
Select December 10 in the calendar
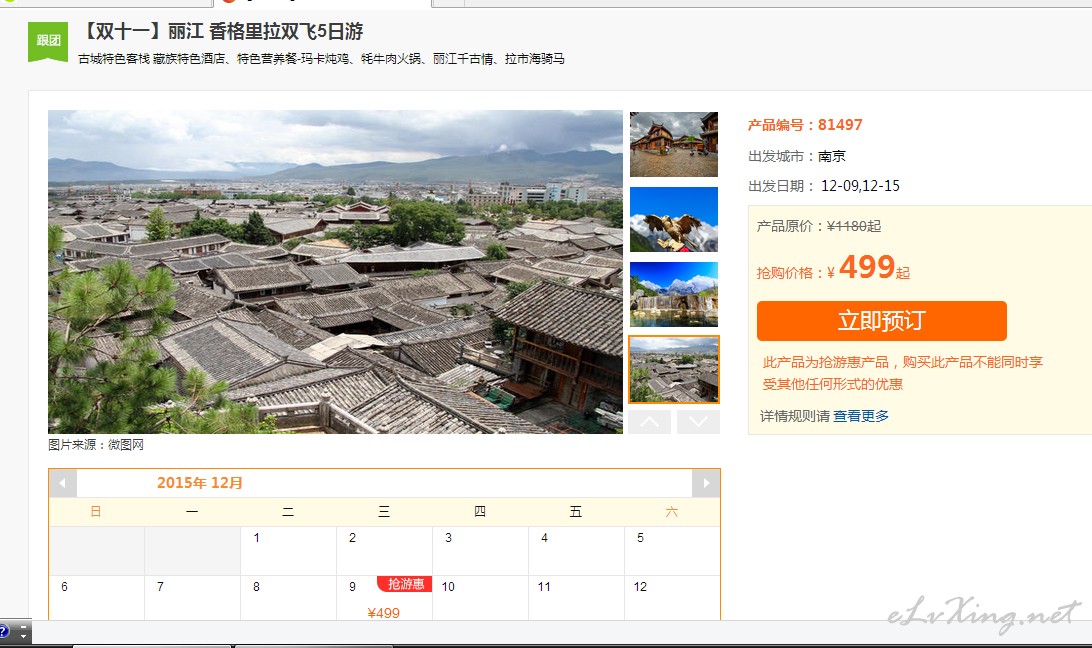tap(481, 598)
